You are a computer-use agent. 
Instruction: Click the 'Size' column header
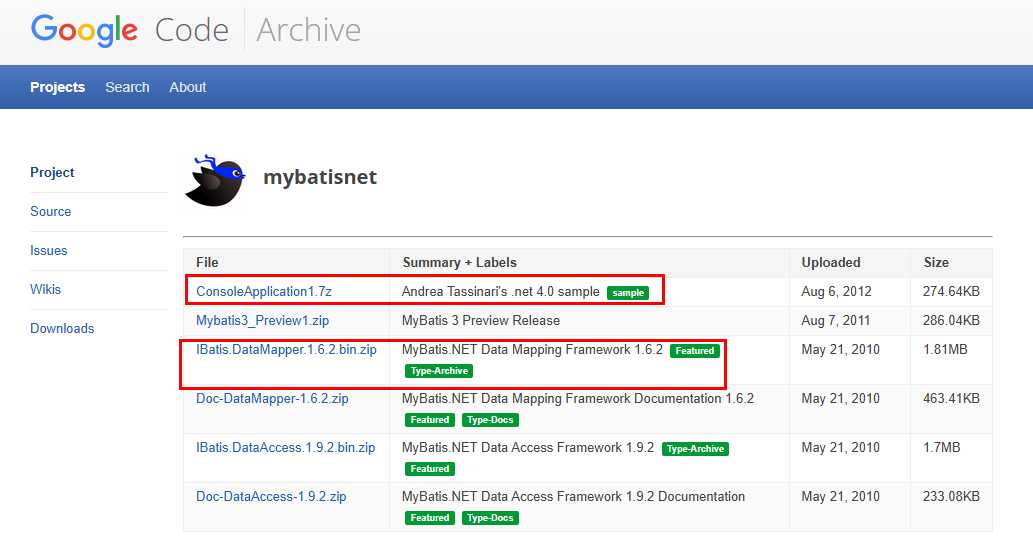click(x=935, y=262)
